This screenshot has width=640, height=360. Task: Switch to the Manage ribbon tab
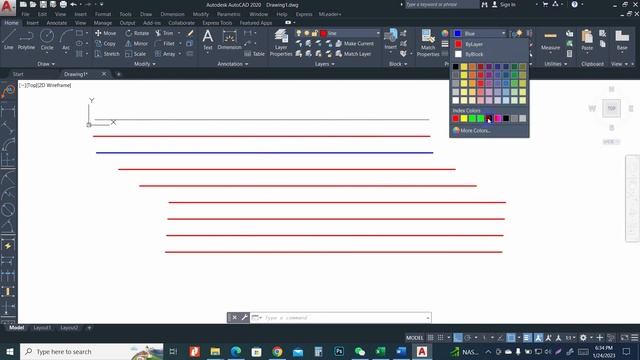[102, 23]
